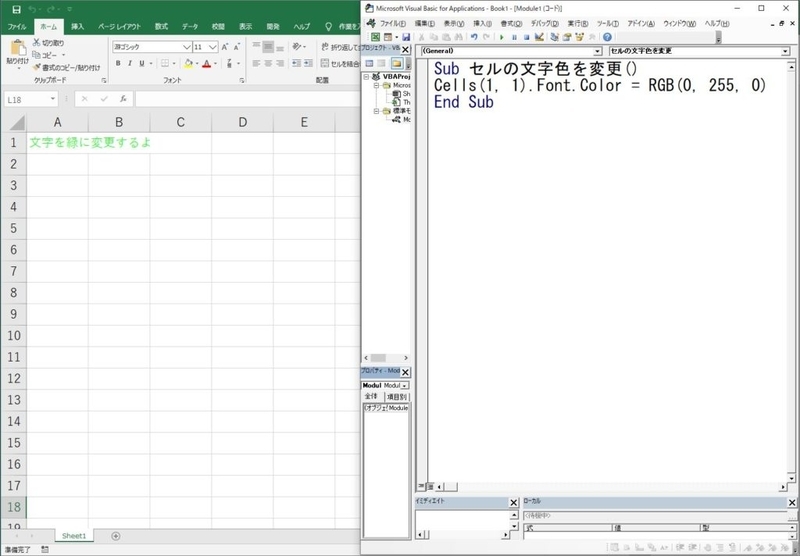Click the borders grid icon
The width and height of the screenshot is (800, 556).
pyautogui.click(x=165, y=63)
